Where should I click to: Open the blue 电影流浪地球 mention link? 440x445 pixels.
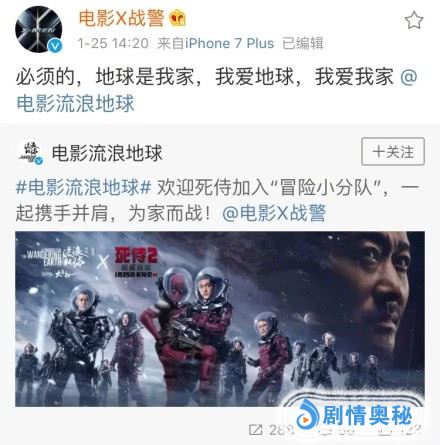(x=75, y=103)
